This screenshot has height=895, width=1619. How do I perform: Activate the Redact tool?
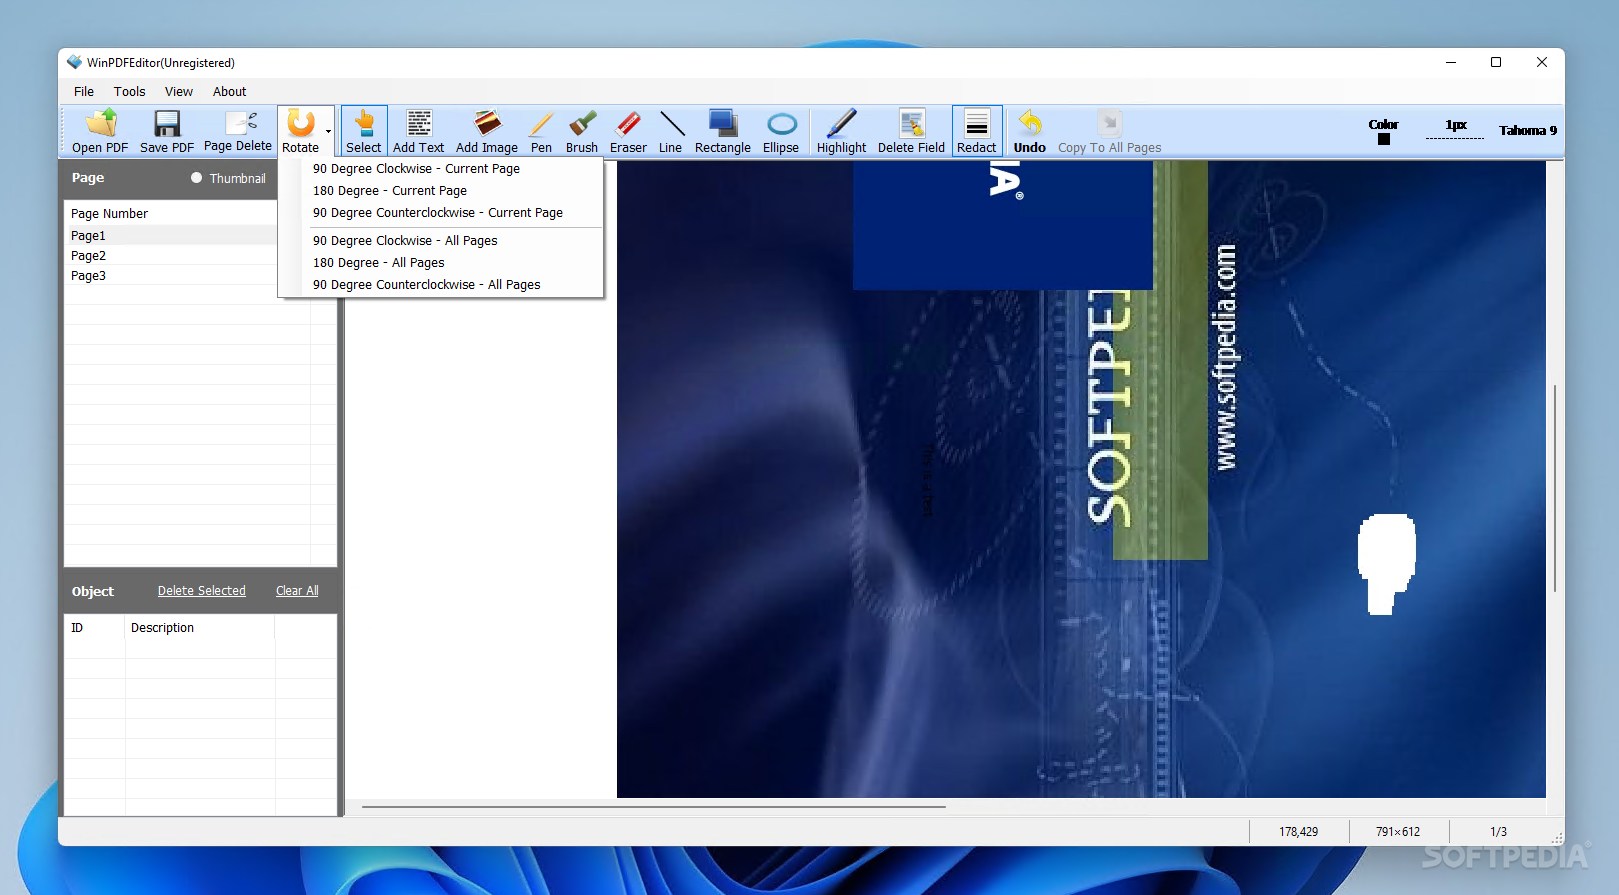(977, 131)
